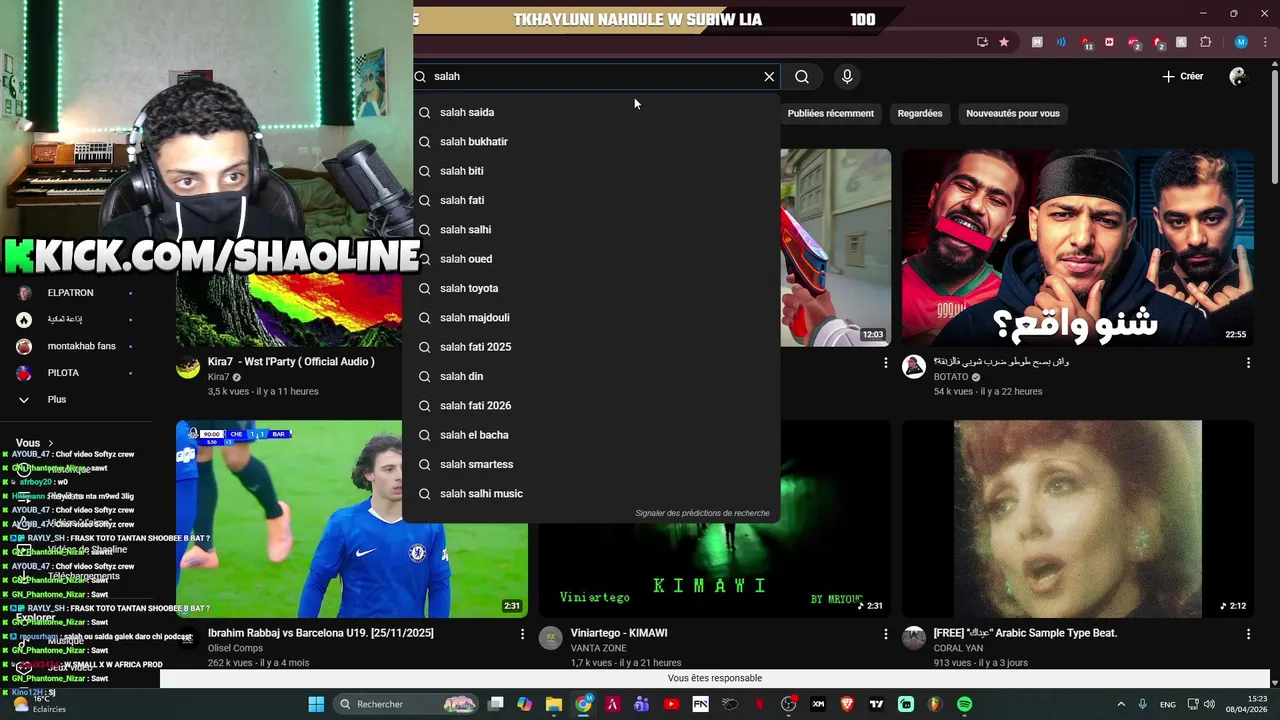
Task: Open options menu for Viniartego KIMAWI video
Action: click(x=885, y=634)
